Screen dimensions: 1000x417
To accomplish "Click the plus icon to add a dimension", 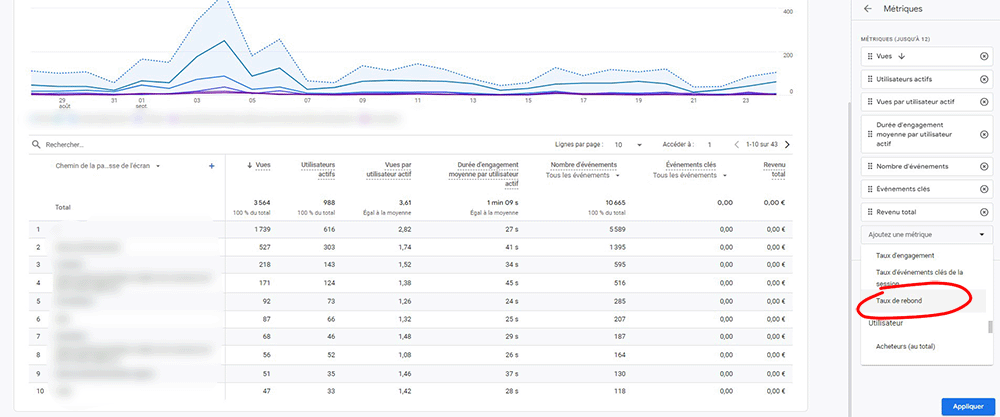I will tap(211, 166).
